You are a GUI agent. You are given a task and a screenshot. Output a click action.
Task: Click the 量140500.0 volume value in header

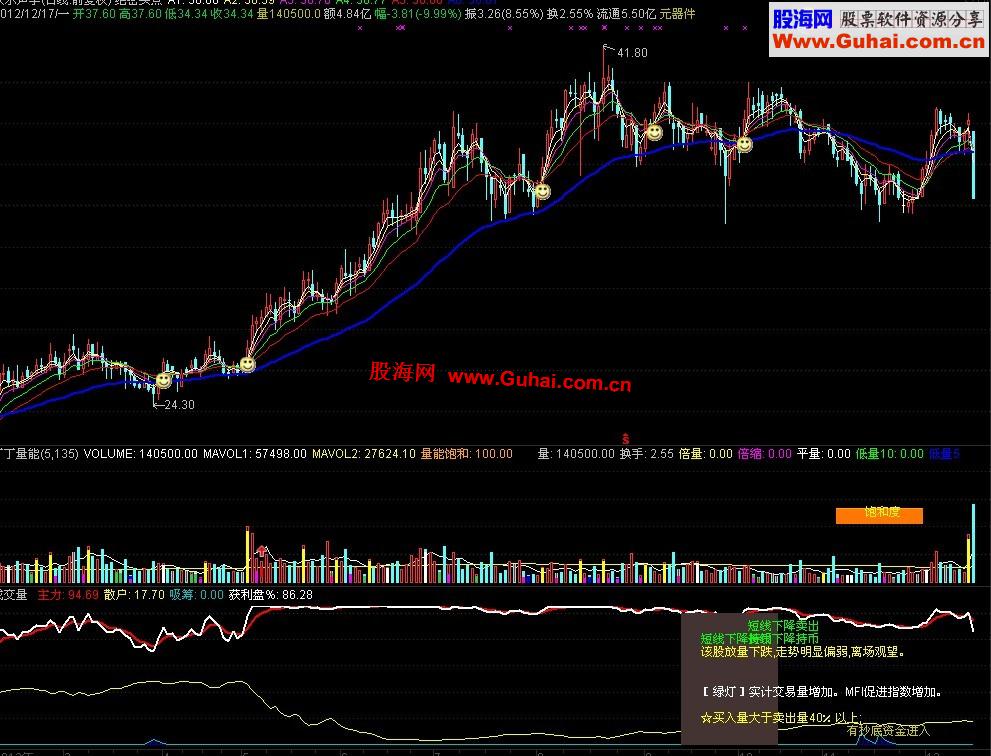[289, 13]
